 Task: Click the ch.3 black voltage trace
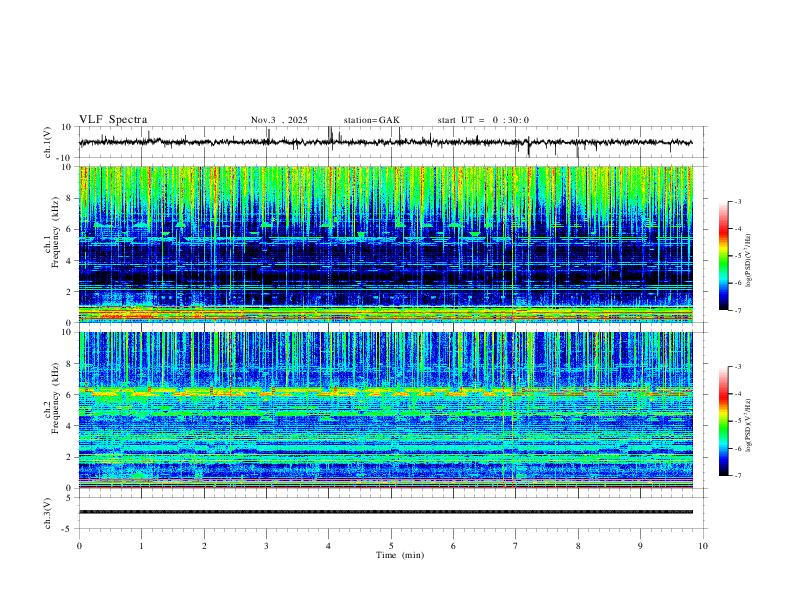385,512
